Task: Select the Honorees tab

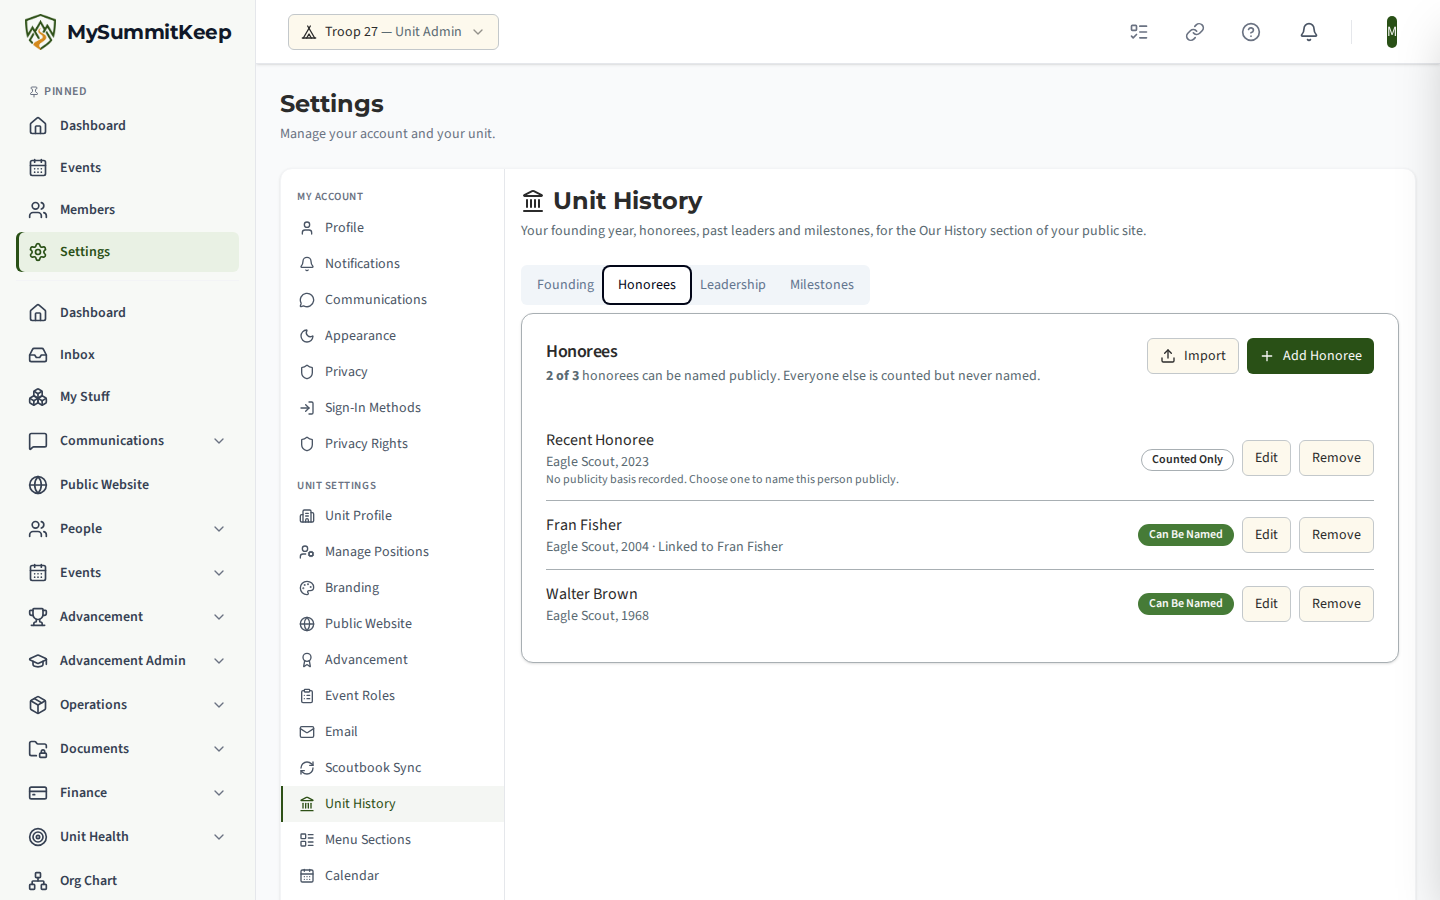Action: [x=647, y=285]
